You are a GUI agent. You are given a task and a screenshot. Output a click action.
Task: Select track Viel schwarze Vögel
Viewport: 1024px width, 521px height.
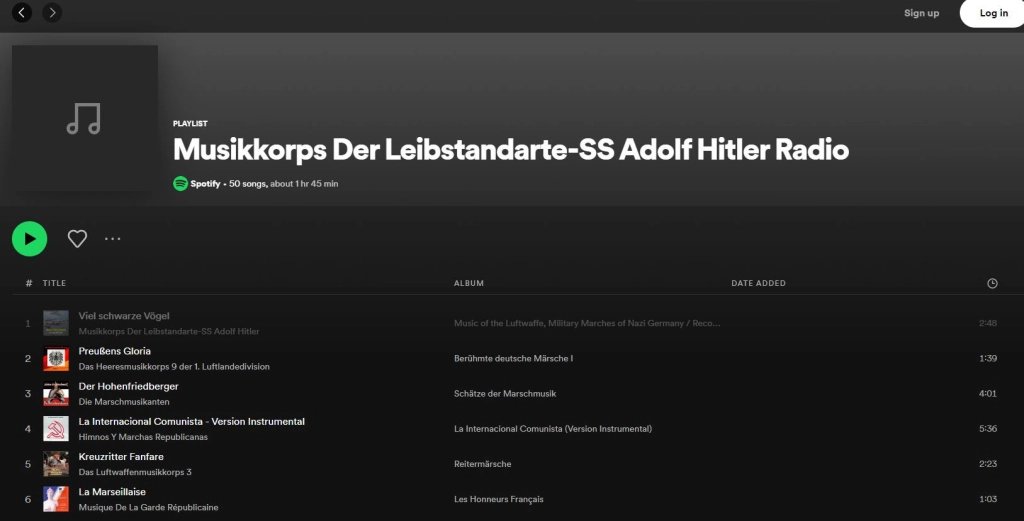click(124, 316)
